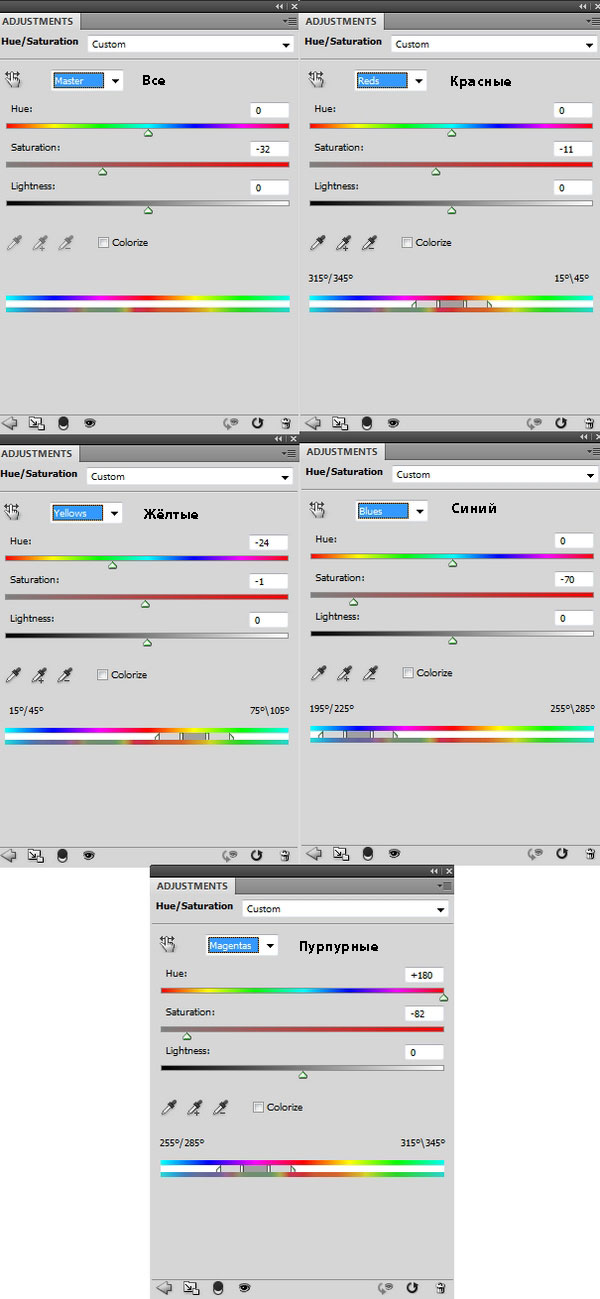Enable Colorize checkbox in Yellows panel
The width and height of the screenshot is (600, 1299).
click(102, 675)
